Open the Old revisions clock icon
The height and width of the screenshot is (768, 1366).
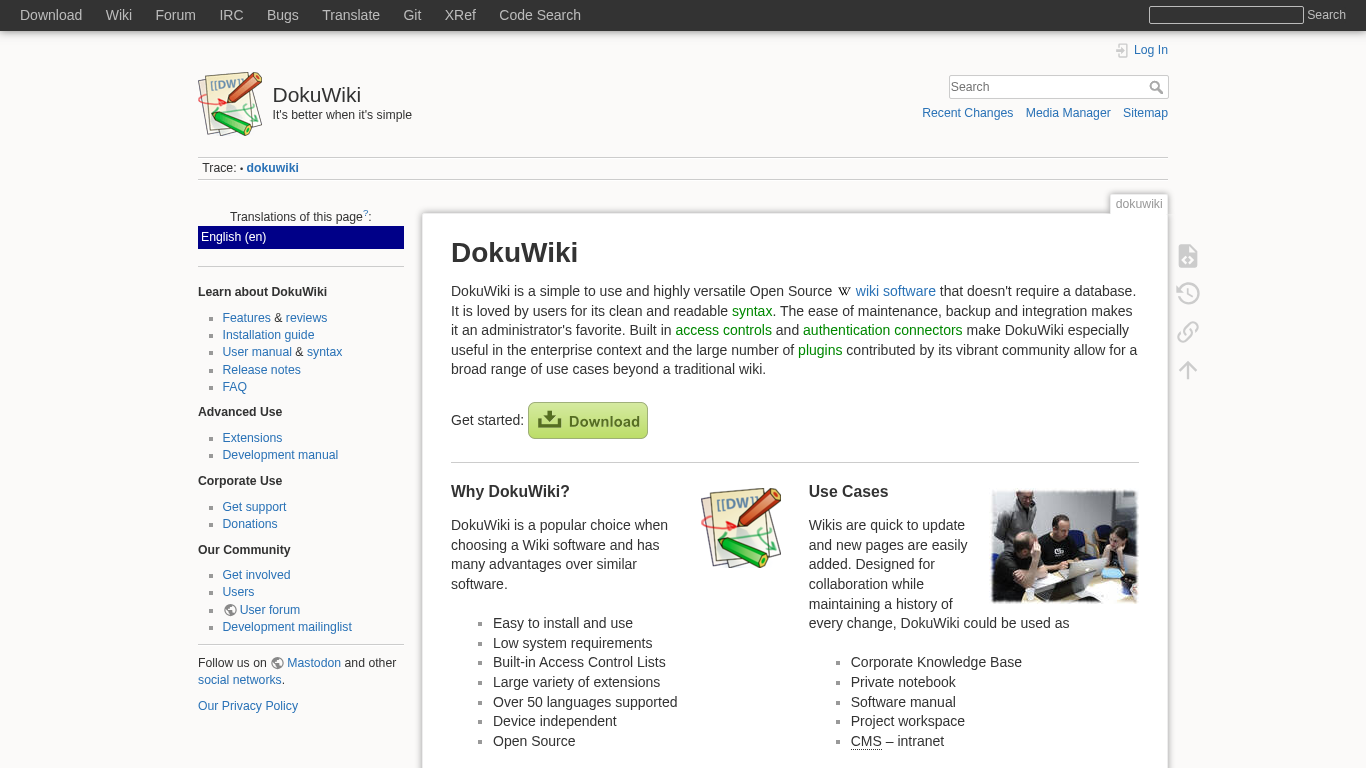[x=1188, y=293]
